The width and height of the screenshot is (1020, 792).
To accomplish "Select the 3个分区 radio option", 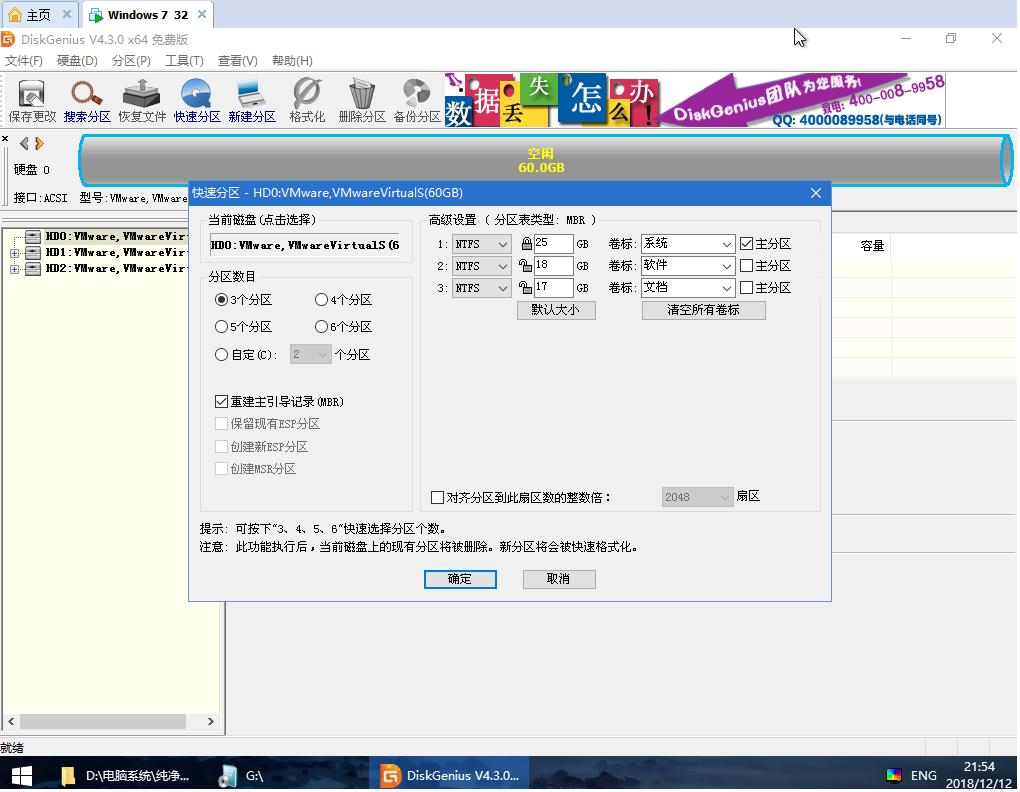I will [x=221, y=300].
